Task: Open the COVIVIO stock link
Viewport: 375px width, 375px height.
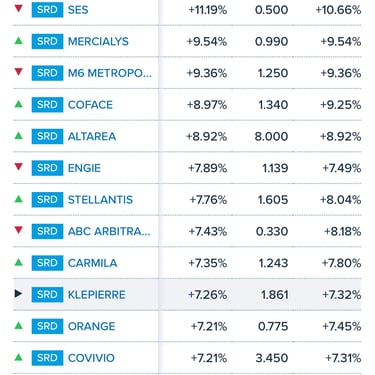Action: point(91,358)
